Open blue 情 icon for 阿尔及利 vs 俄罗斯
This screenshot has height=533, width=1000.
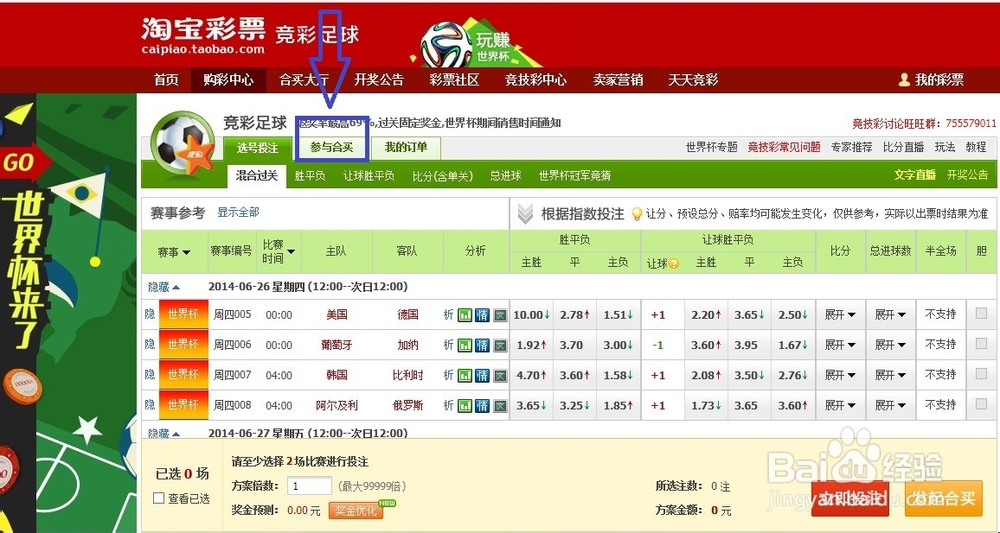click(x=482, y=405)
